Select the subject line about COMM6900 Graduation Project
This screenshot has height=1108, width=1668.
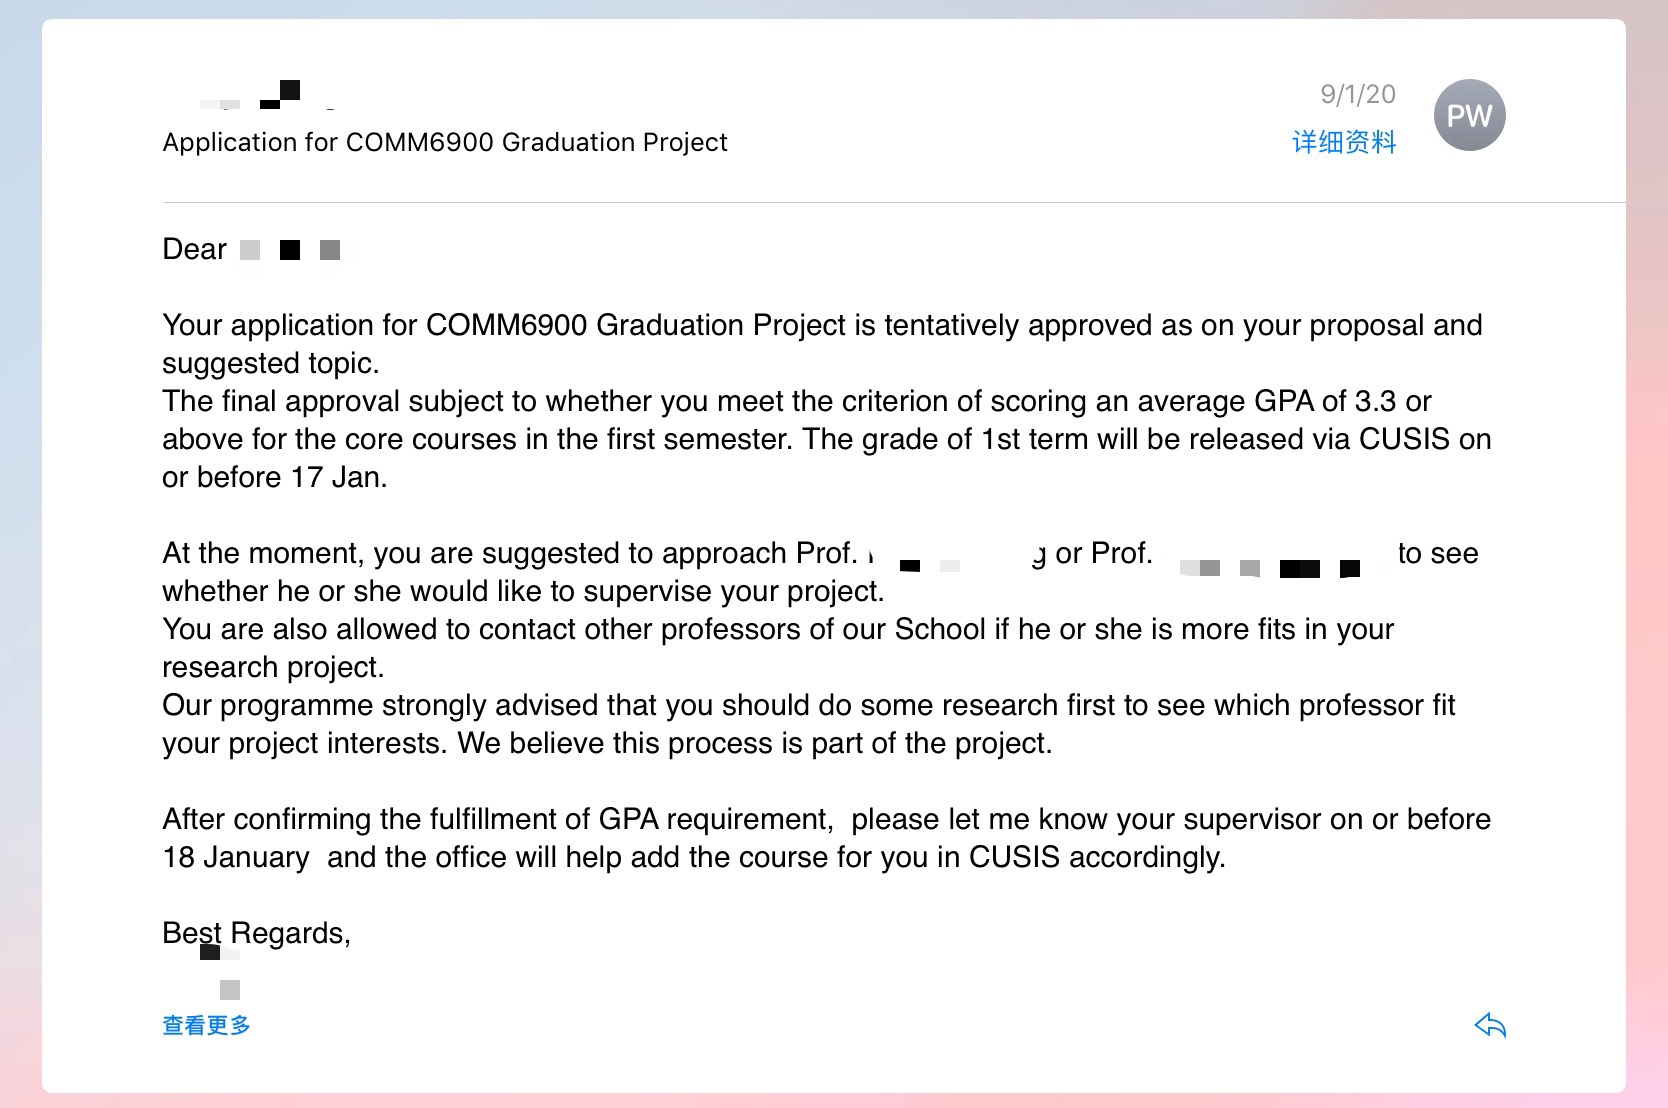tap(445, 142)
